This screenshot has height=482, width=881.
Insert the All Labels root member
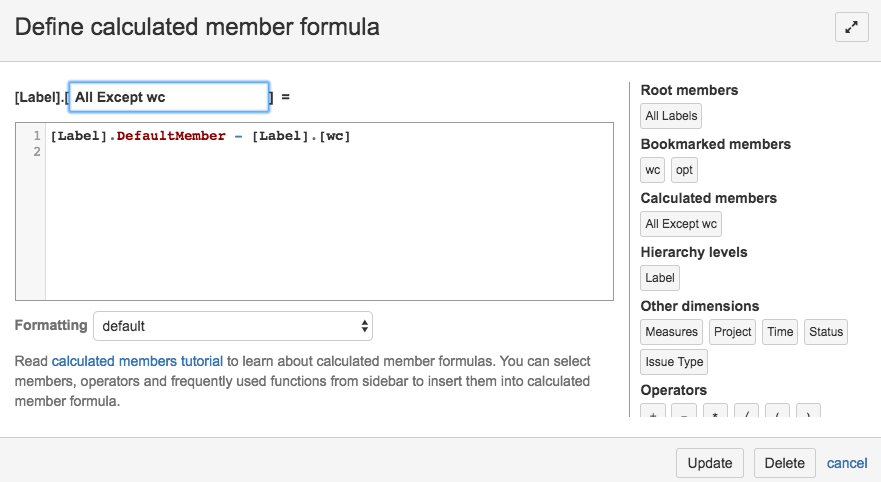click(671, 116)
